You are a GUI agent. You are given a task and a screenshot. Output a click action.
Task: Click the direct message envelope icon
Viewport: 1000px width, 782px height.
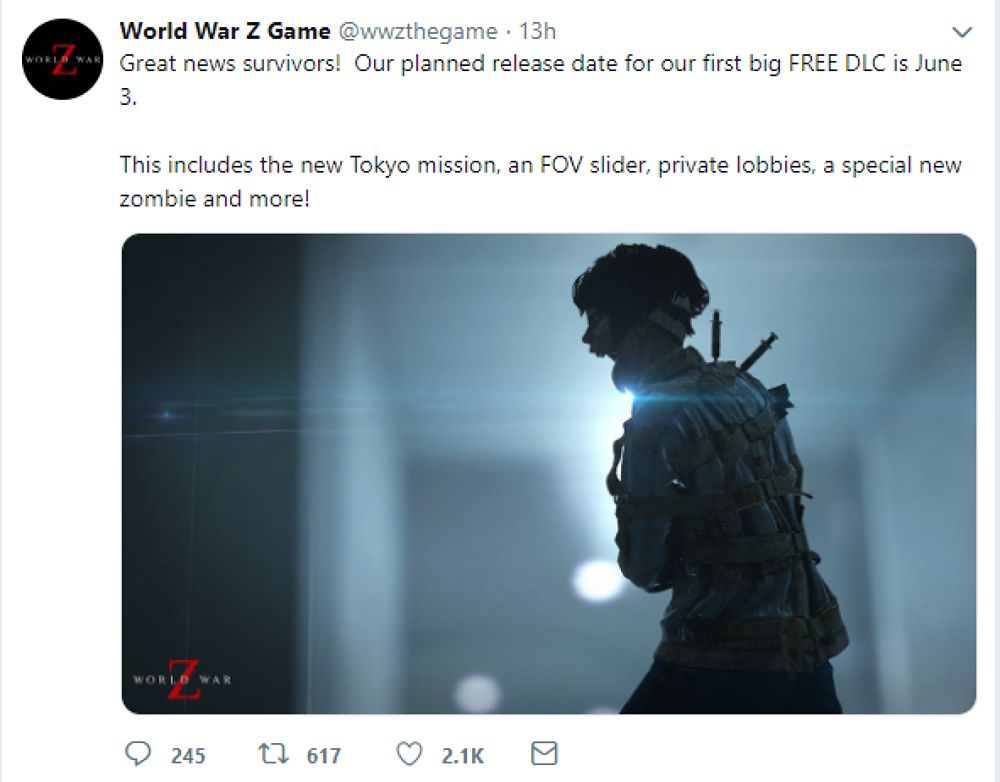544,754
